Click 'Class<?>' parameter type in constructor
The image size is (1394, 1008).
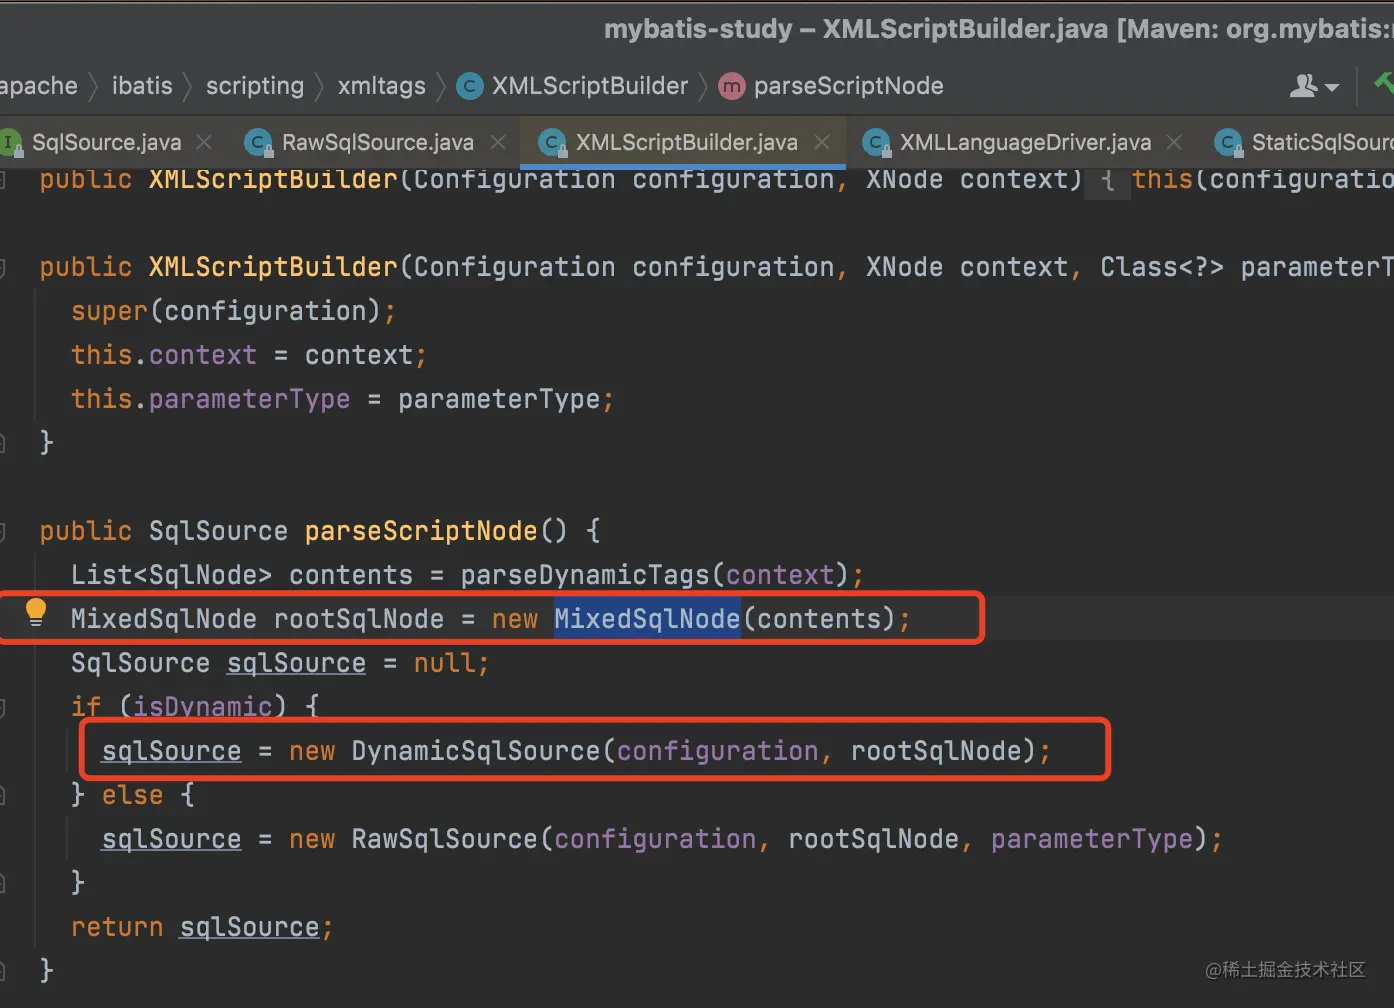point(1161,267)
